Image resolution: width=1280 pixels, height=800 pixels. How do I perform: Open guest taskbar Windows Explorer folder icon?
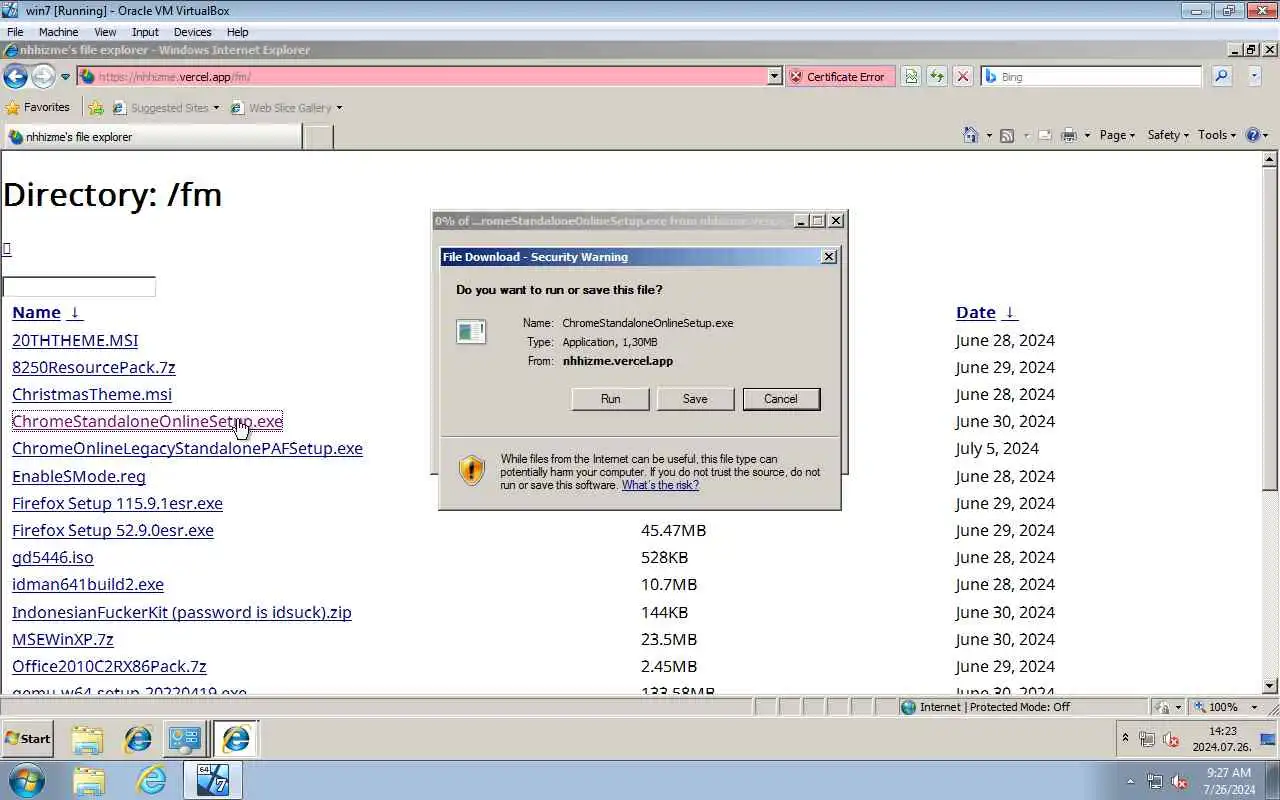click(x=87, y=739)
